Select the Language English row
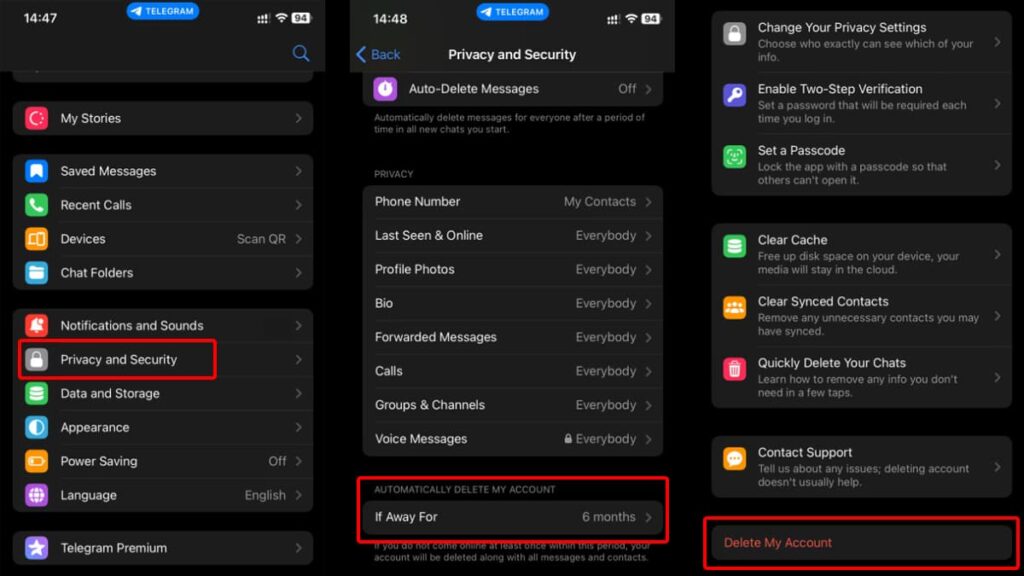The width and height of the screenshot is (1024, 576). [x=162, y=495]
